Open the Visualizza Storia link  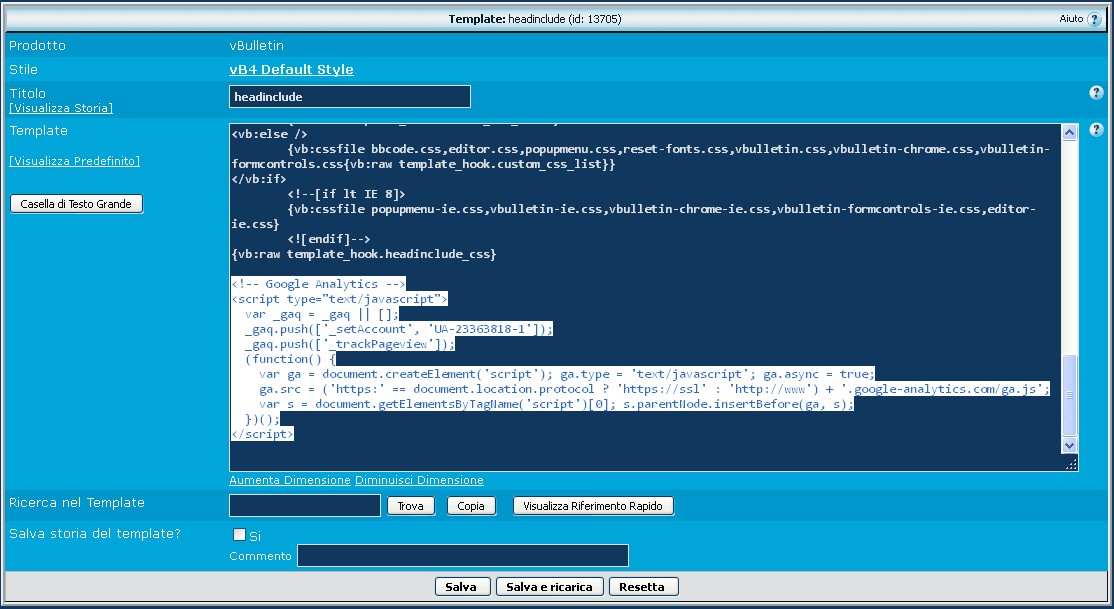point(61,108)
